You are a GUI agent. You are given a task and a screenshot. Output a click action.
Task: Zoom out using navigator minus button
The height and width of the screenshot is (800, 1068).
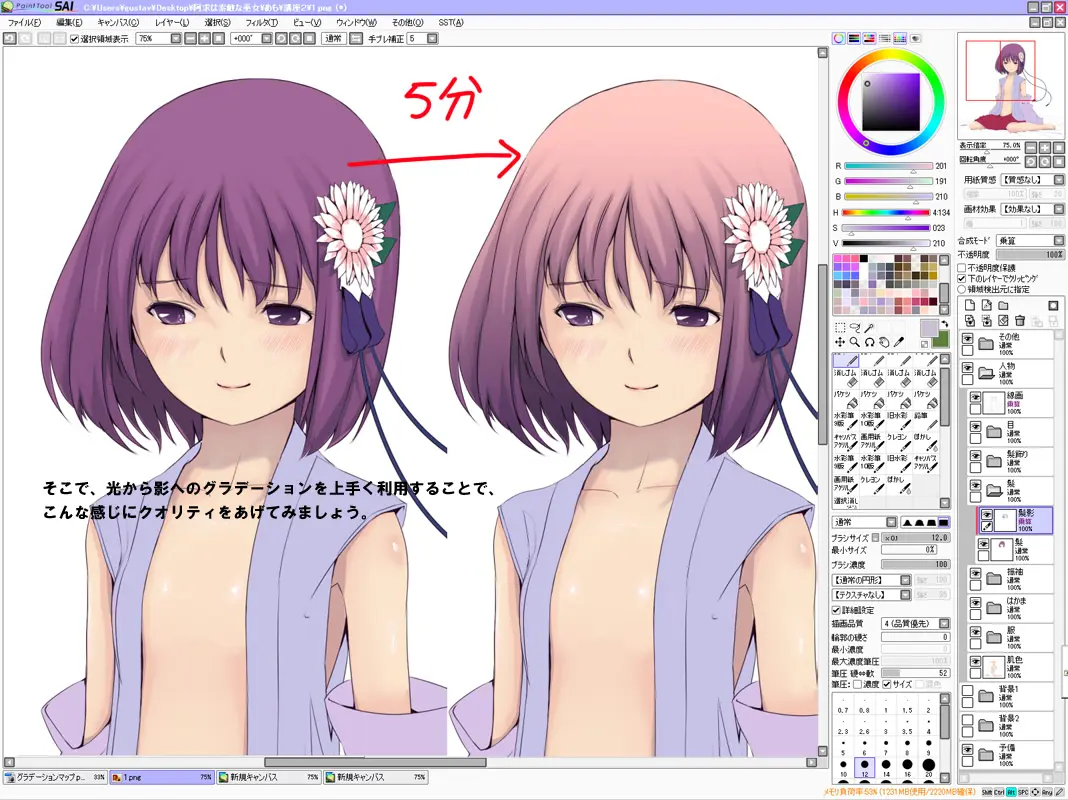(1031, 148)
